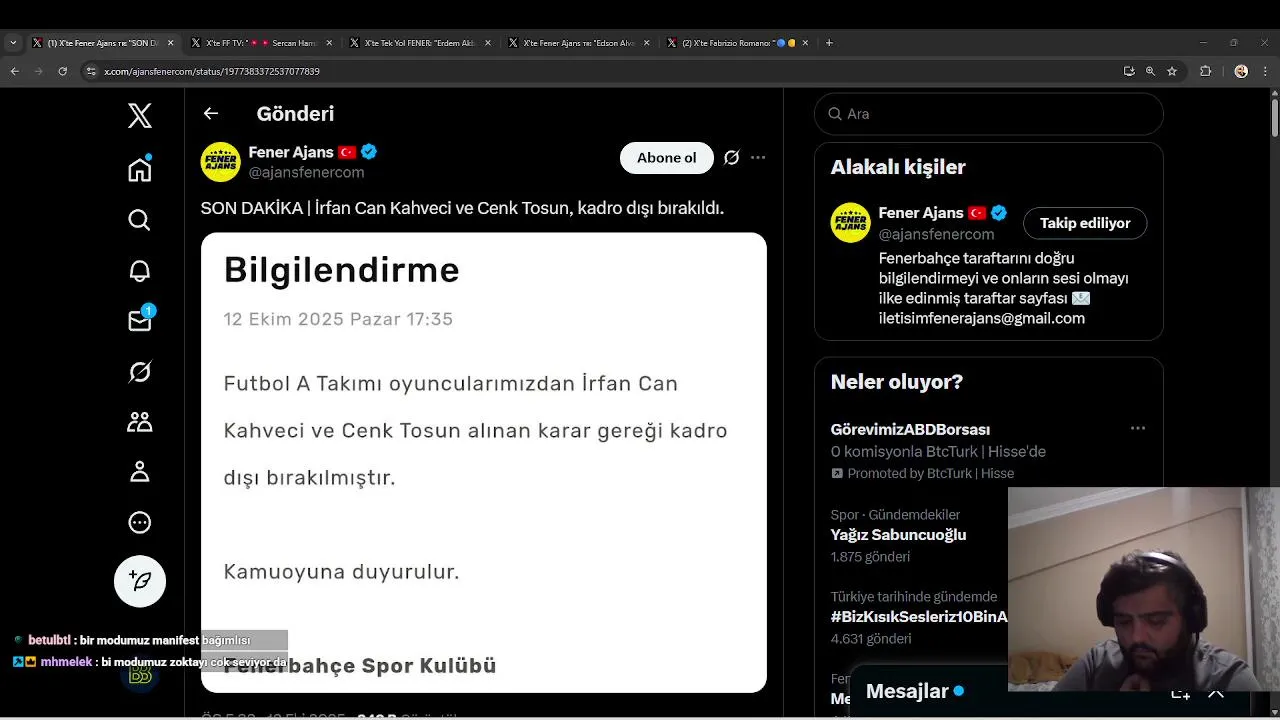Open the post's three-dot options menu
This screenshot has width=1280, height=720.
tap(758, 158)
